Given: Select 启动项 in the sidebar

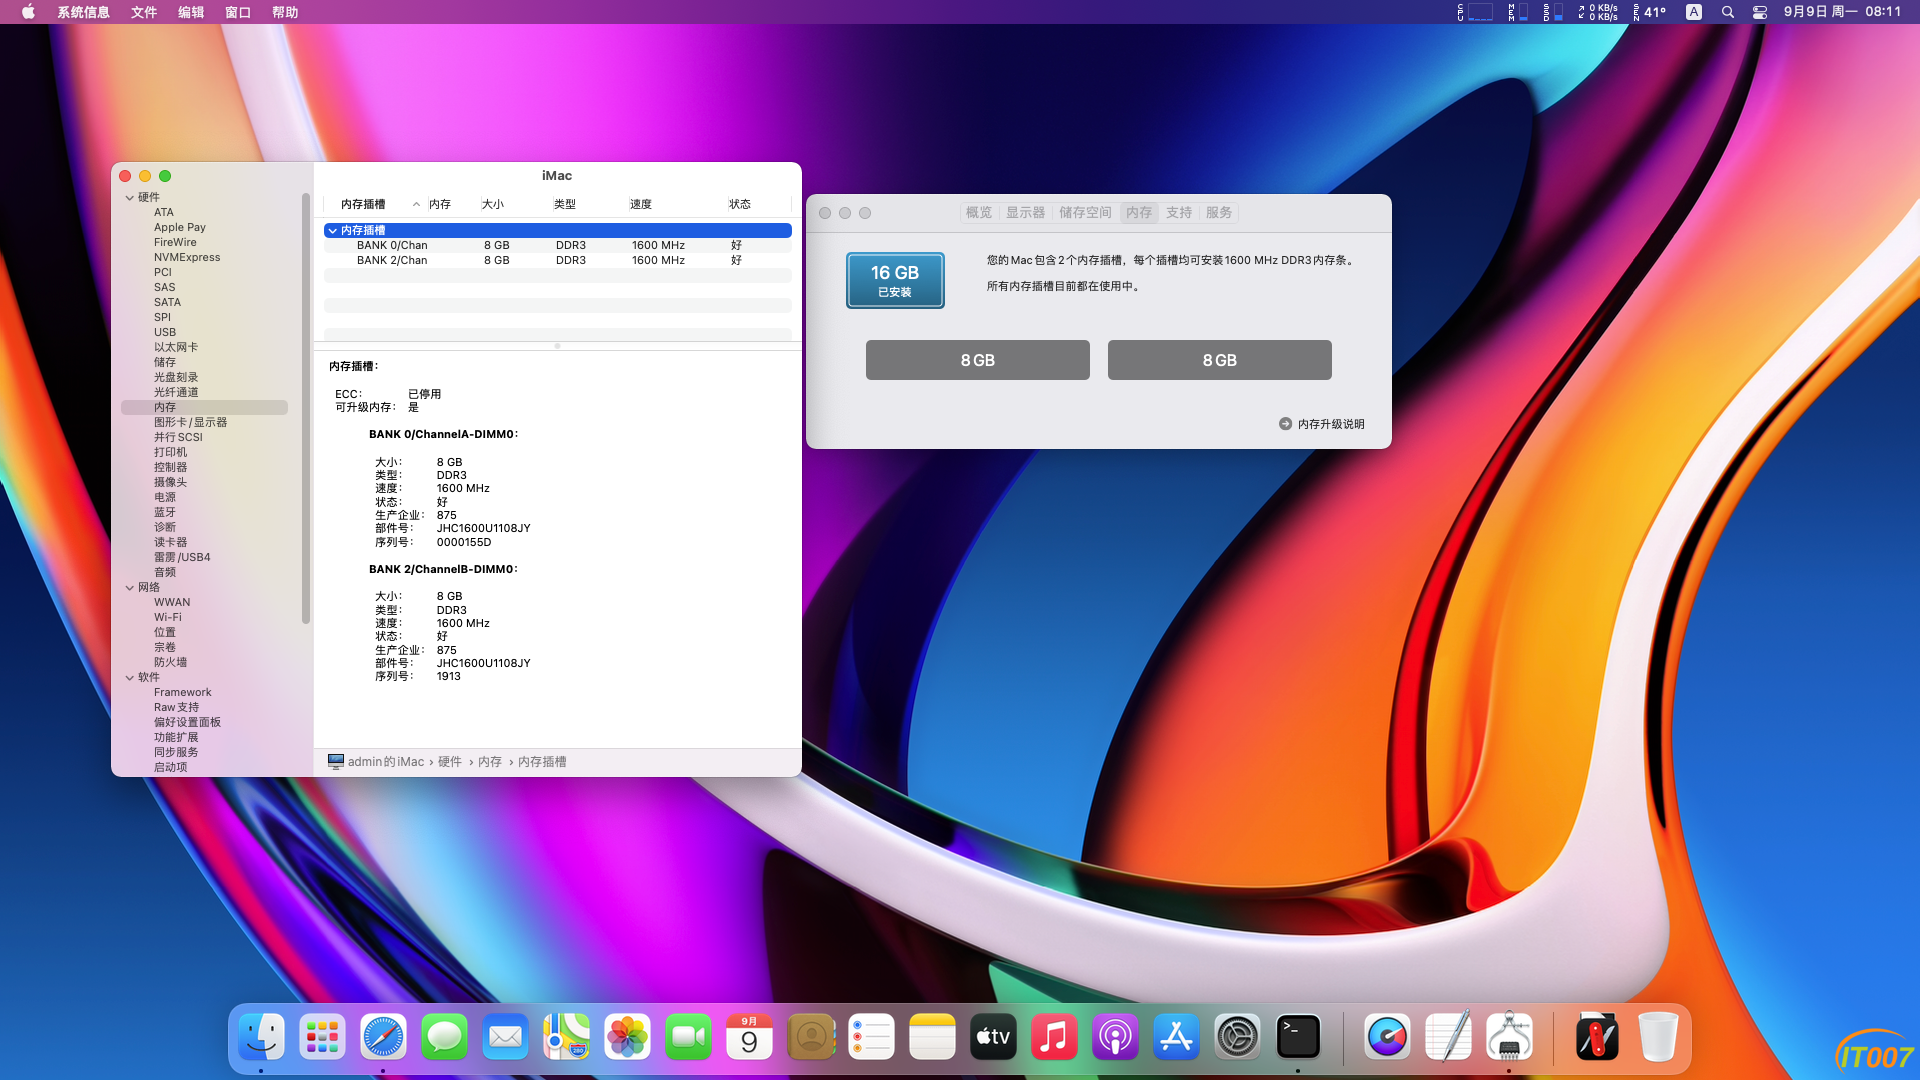Looking at the screenshot, I should point(170,768).
